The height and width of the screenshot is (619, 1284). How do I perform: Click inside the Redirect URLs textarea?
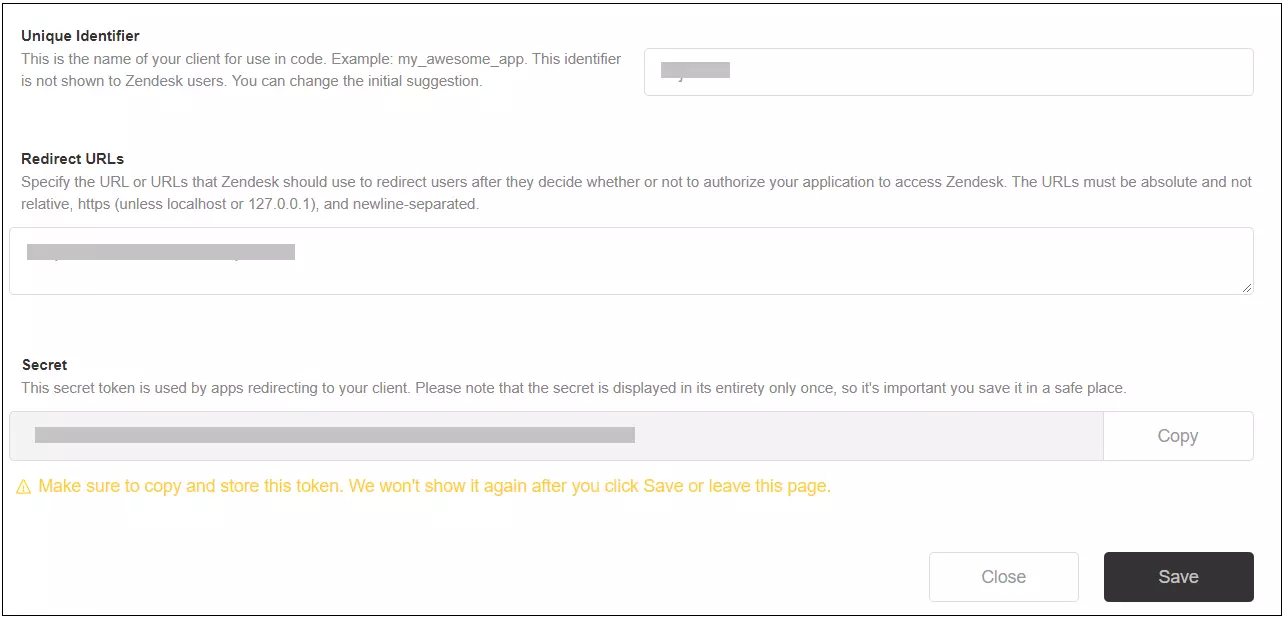(630, 260)
